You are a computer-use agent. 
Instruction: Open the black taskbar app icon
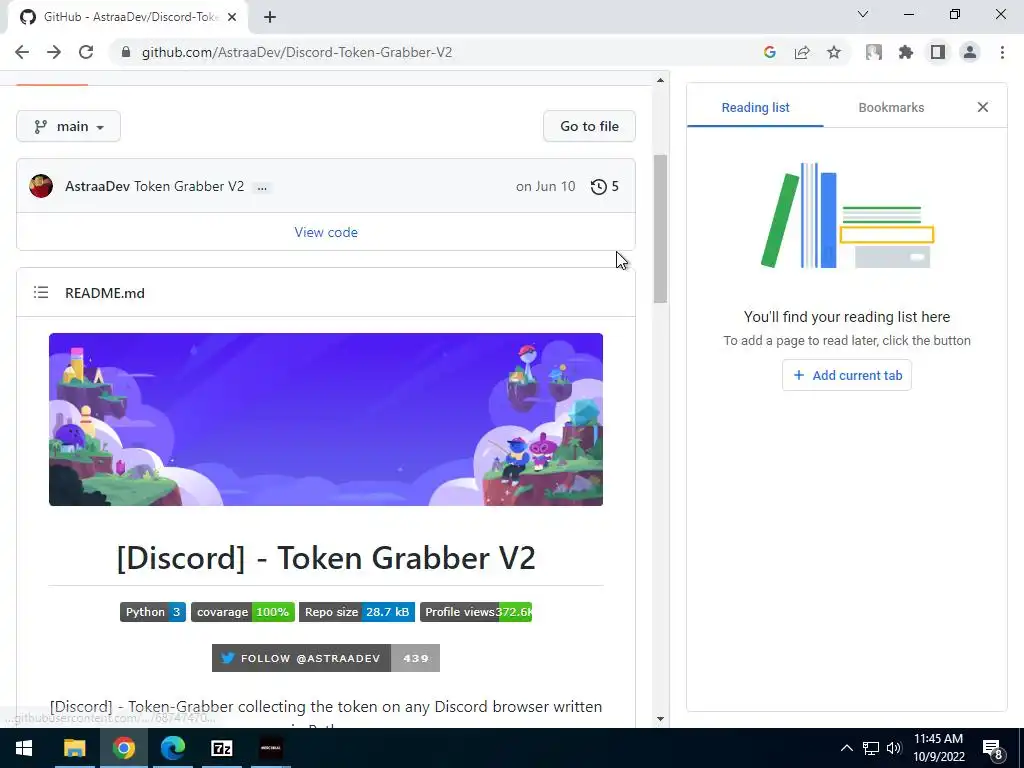pos(271,748)
